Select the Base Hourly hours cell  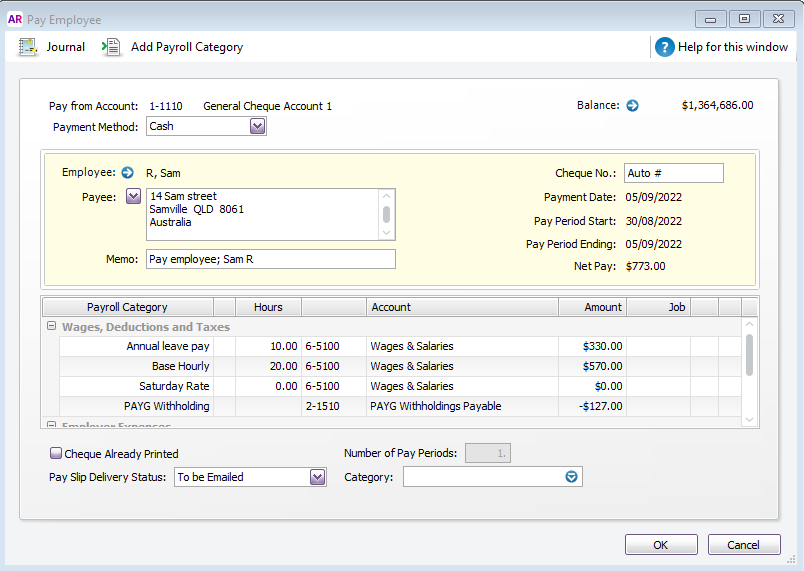tap(268, 366)
